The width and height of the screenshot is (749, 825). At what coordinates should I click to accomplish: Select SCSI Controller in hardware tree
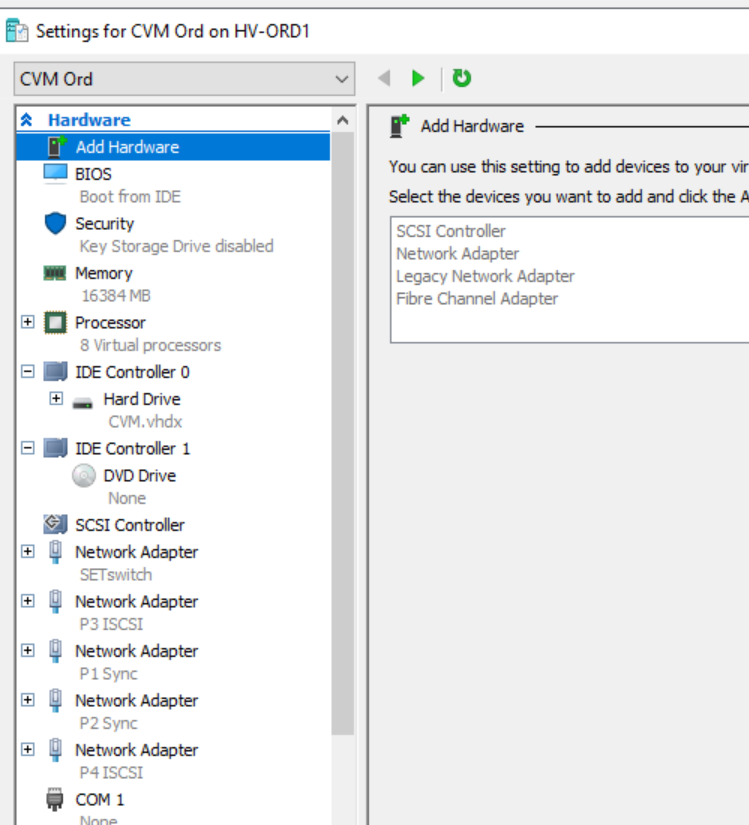(130, 525)
